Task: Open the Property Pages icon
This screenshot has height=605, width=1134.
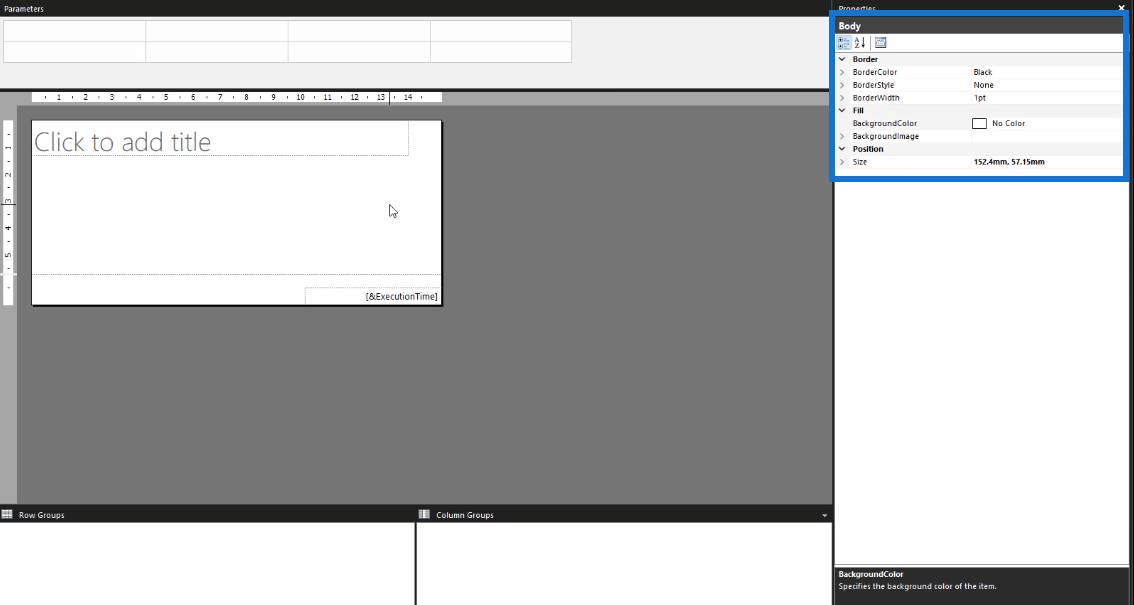Action: [880, 43]
